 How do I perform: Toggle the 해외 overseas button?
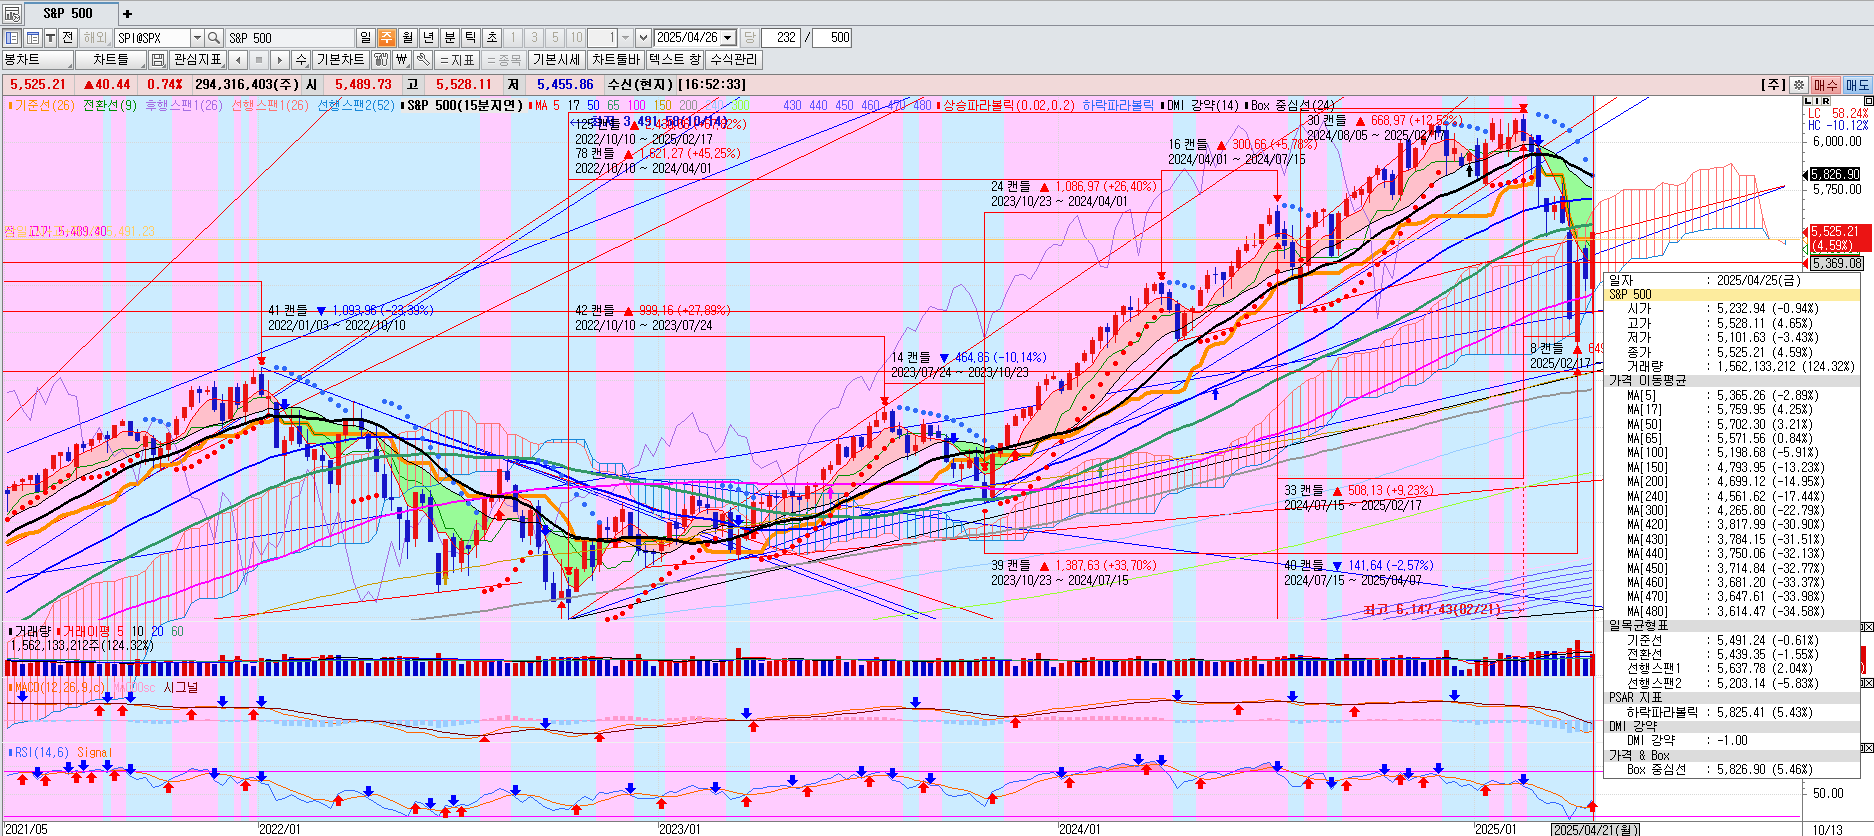point(95,37)
